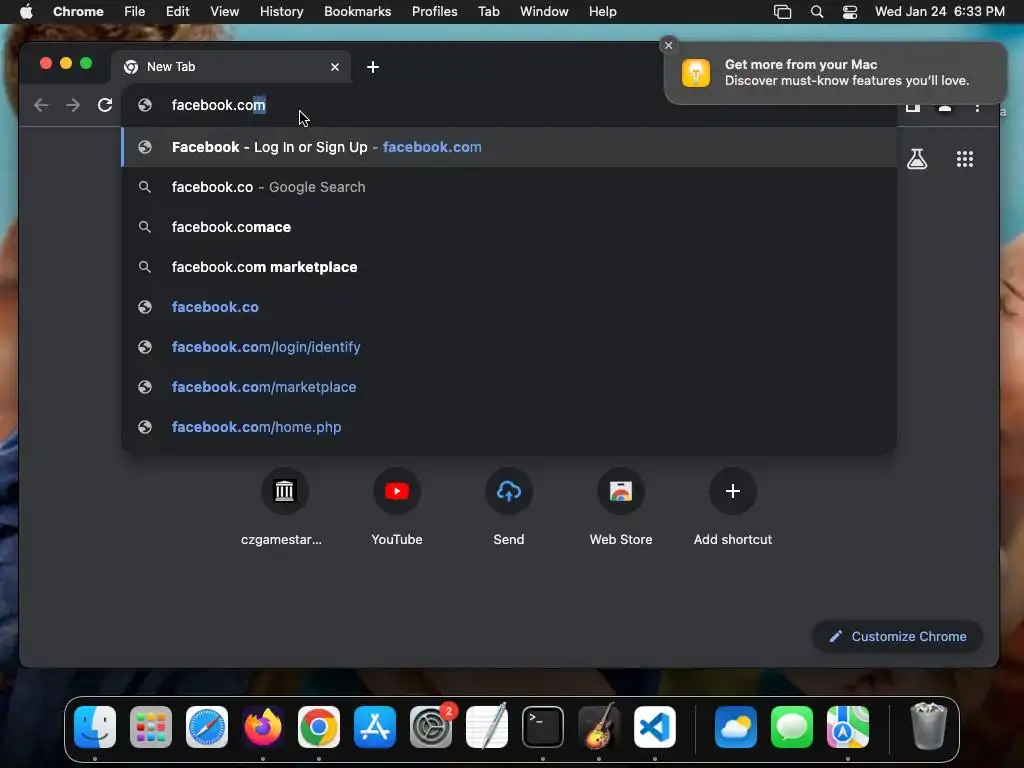Choose the facebook.comace search suggestion

[509, 227]
